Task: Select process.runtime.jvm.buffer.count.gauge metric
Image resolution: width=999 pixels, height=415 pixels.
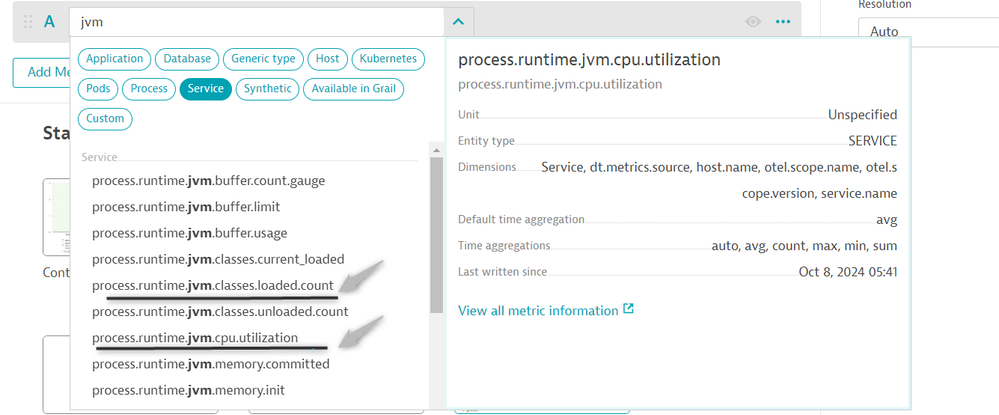Action: click(208, 181)
